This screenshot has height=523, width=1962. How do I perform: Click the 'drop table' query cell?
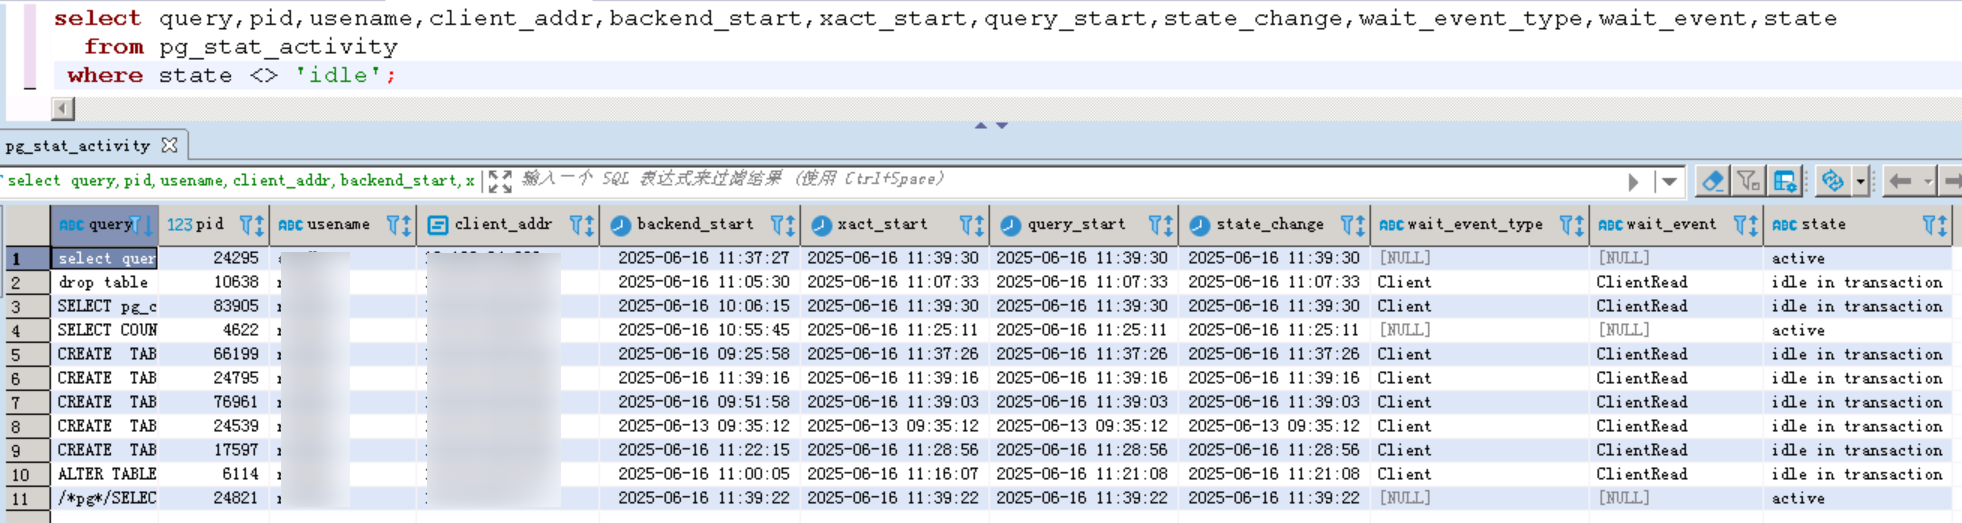(x=104, y=282)
